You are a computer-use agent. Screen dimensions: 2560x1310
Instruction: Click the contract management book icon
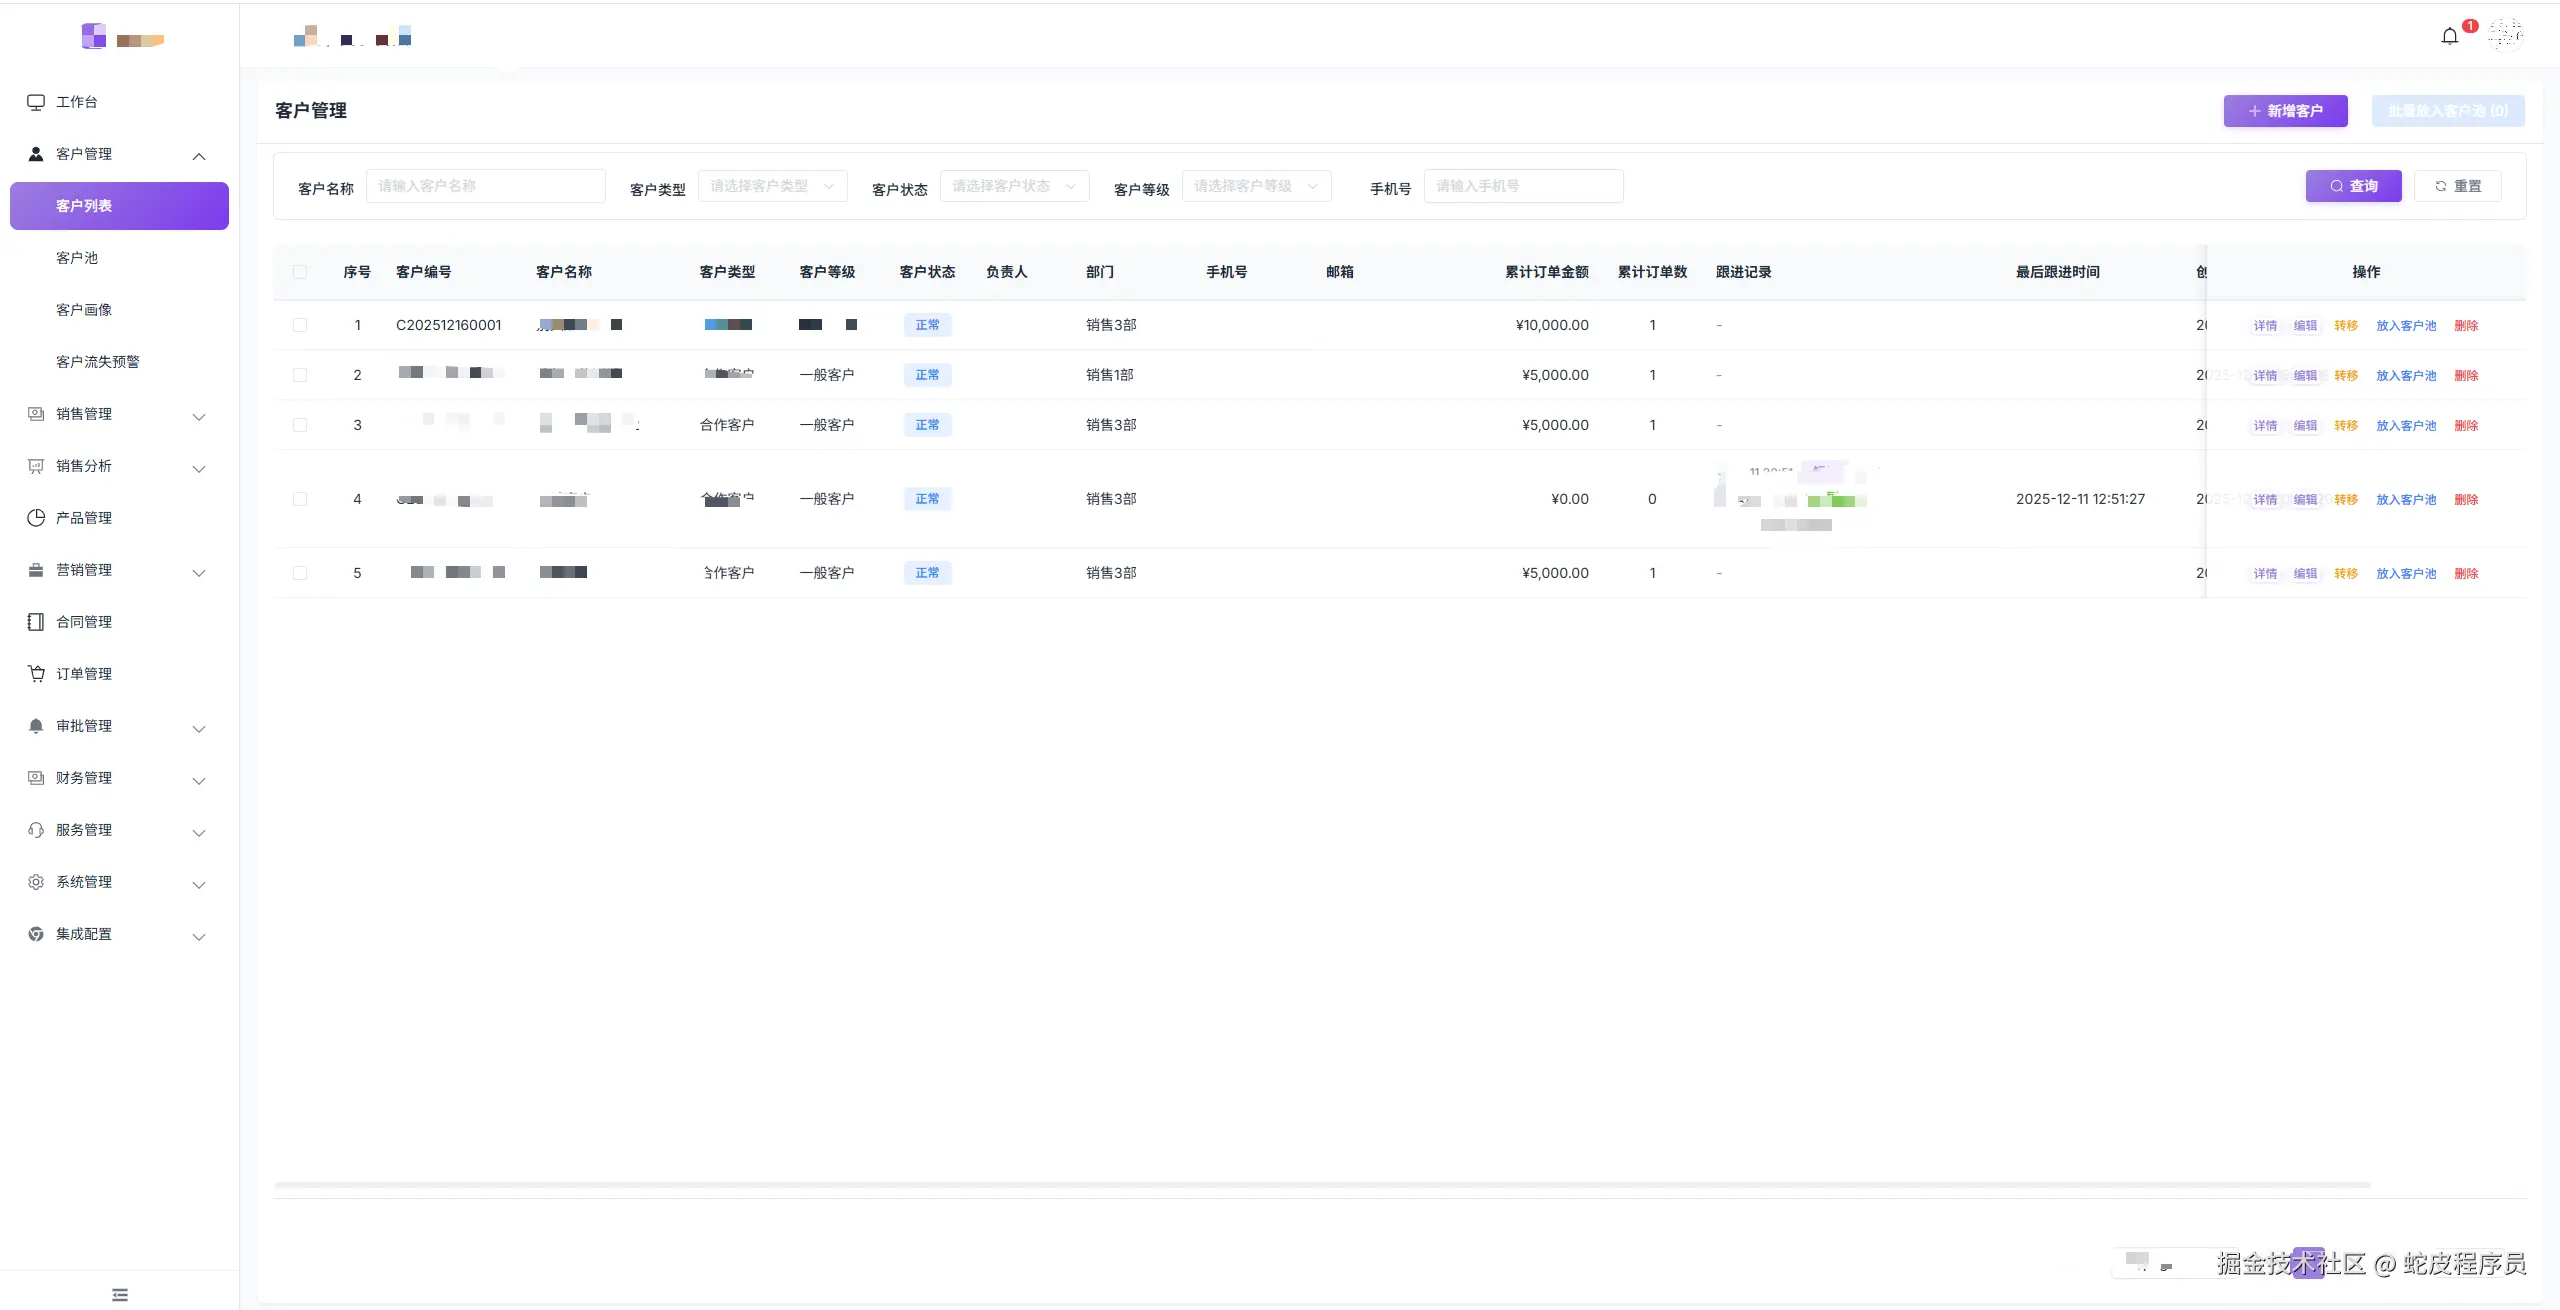click(36, 622)
